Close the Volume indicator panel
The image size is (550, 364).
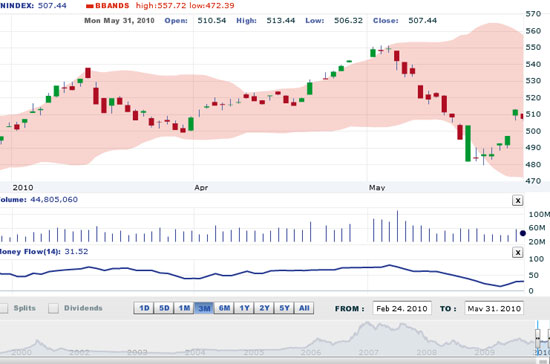pos(517,201)
